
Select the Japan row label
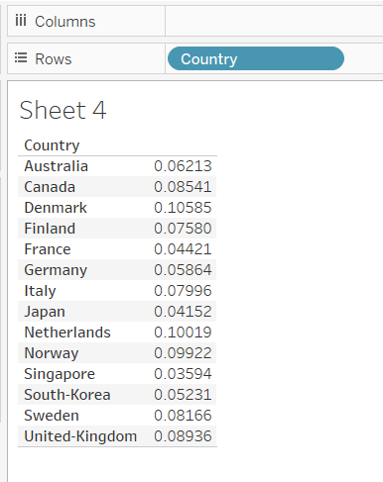[x=44, y=312]
